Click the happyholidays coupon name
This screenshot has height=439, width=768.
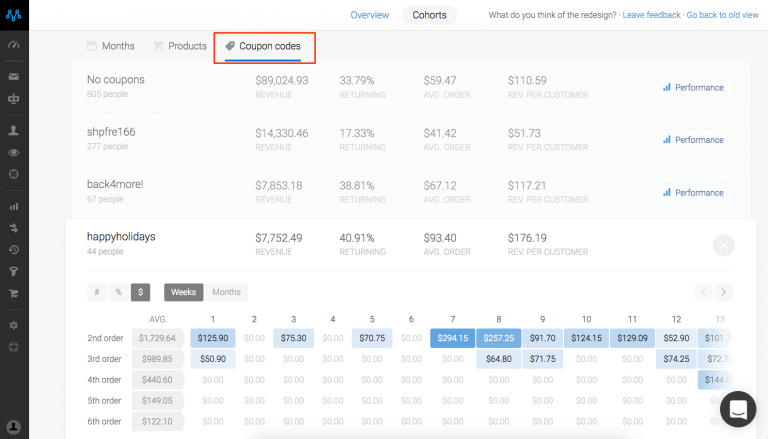click(121, 237)
